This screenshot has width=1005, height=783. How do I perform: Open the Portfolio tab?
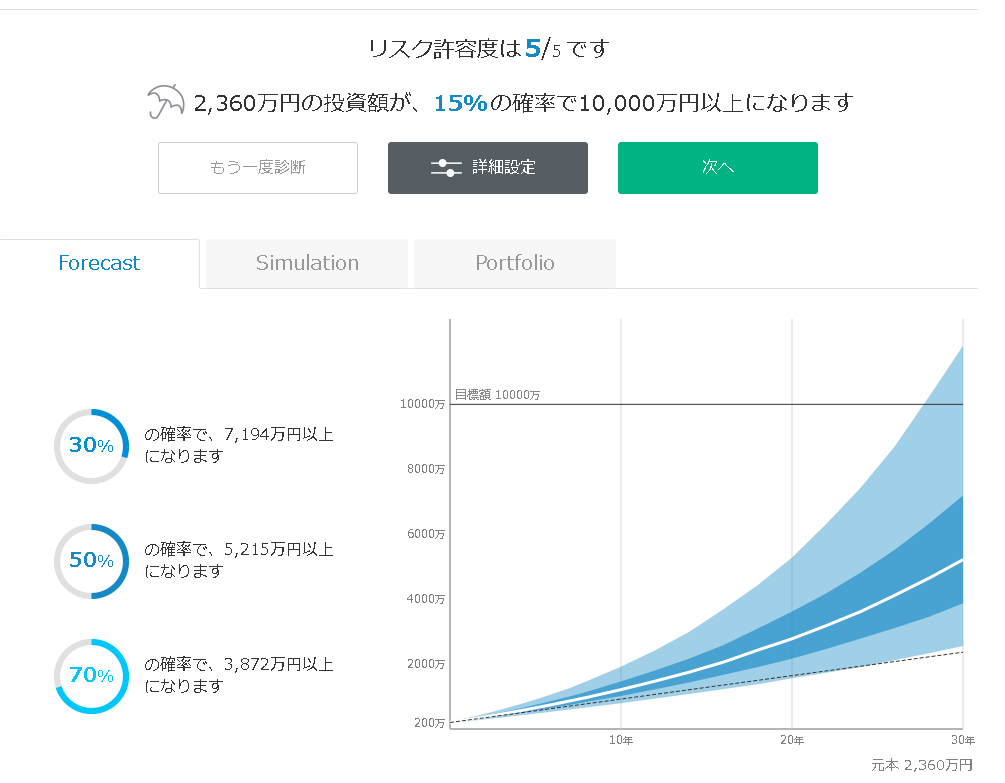[515, 263]
